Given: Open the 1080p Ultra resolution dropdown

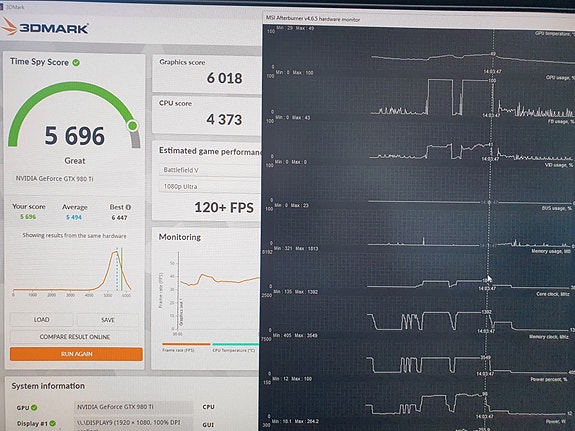Looking at the screenshot, I should [210, 186].
